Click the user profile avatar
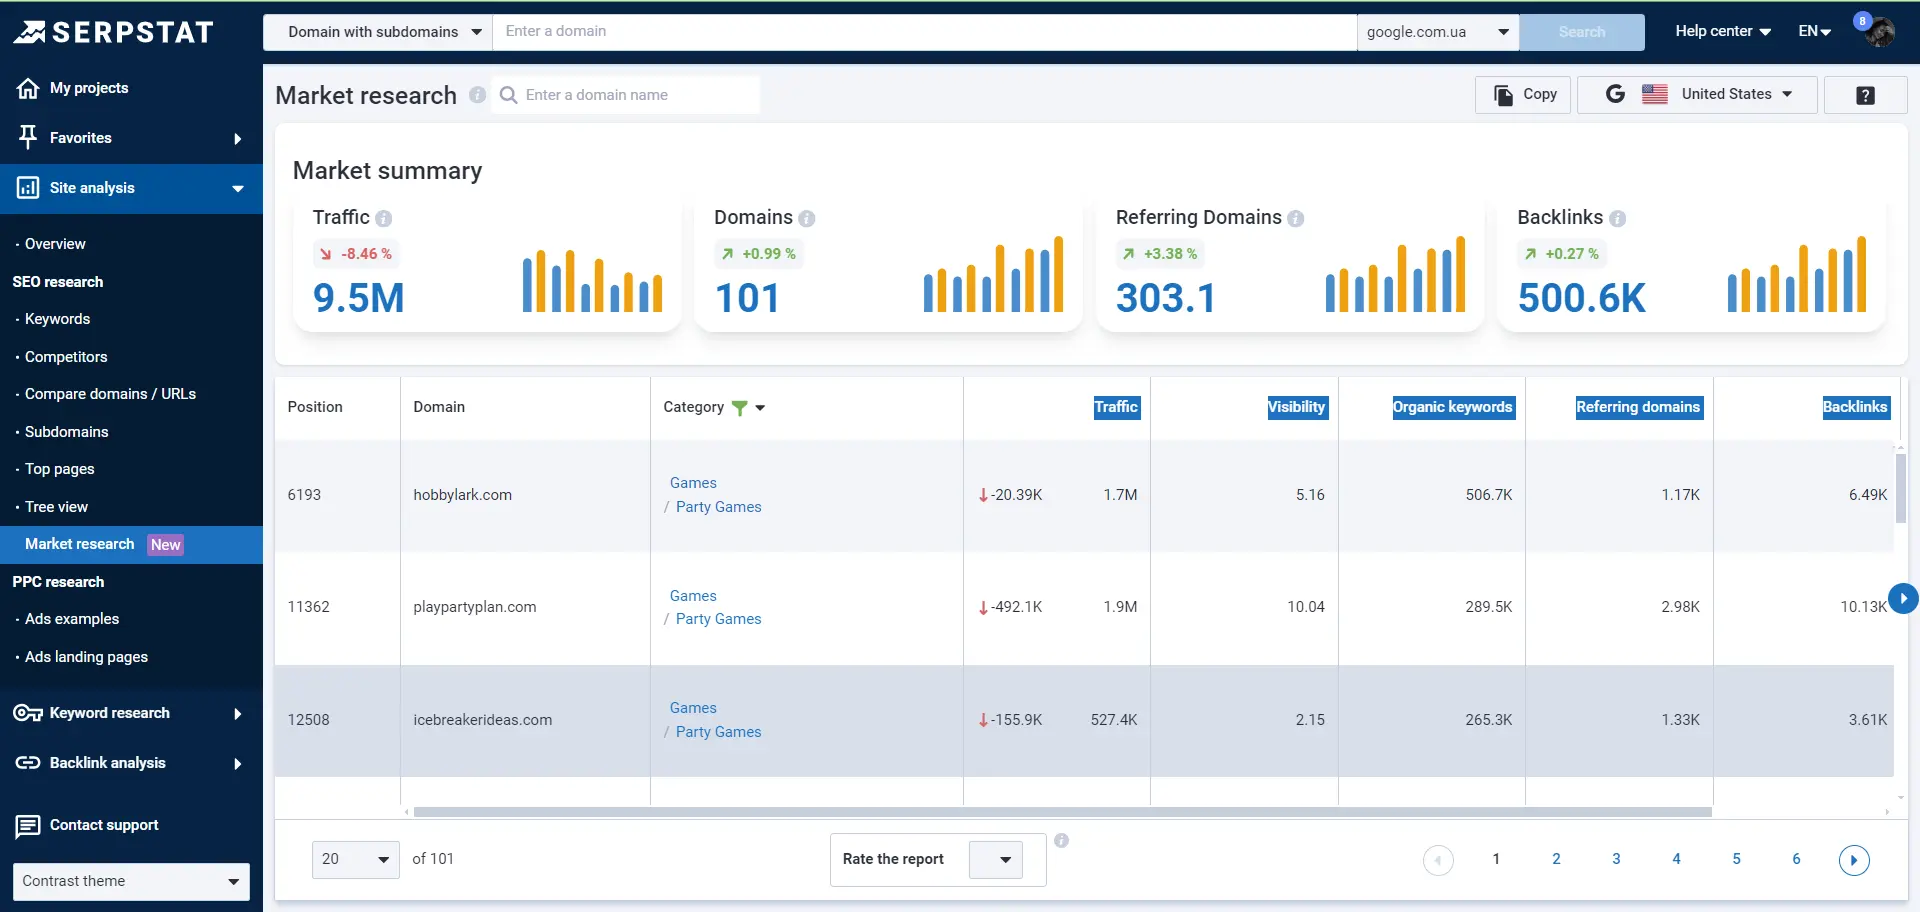Viewport: 1920px width, 912px height. pyautogui.click(x=1878, y=31)
